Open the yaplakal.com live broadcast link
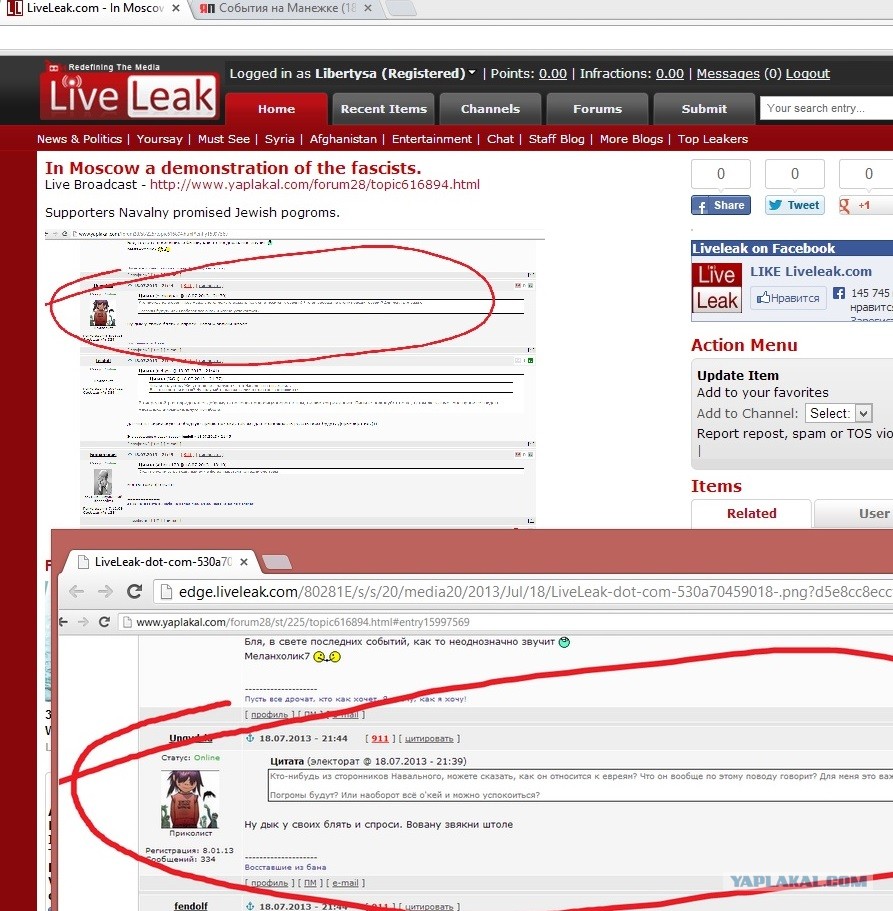 (x=315, y=185)
